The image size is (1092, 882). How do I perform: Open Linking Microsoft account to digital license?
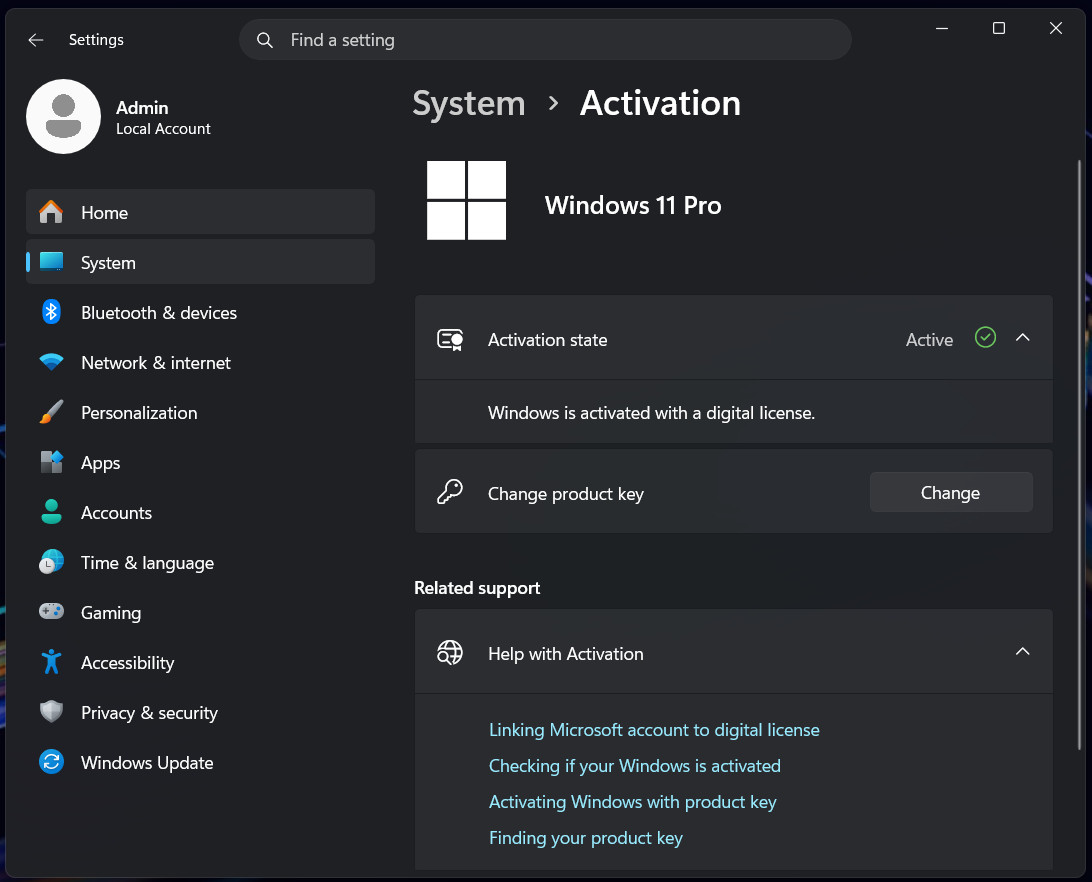[x=654, y=729]
